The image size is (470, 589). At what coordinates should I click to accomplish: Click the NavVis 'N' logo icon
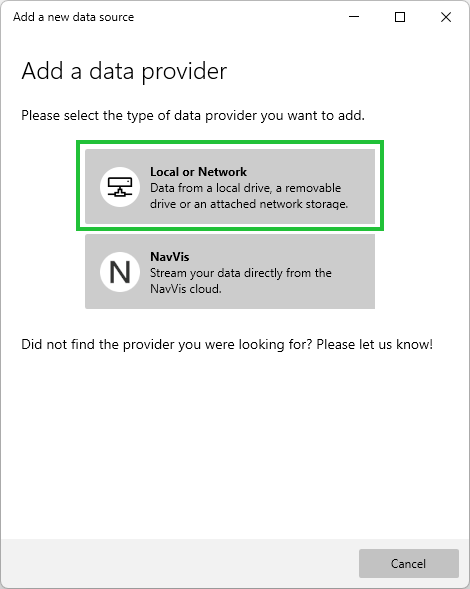point(120,272)
